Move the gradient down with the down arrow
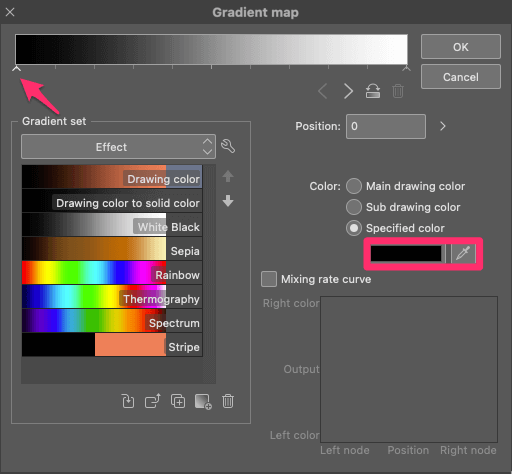 228,201
